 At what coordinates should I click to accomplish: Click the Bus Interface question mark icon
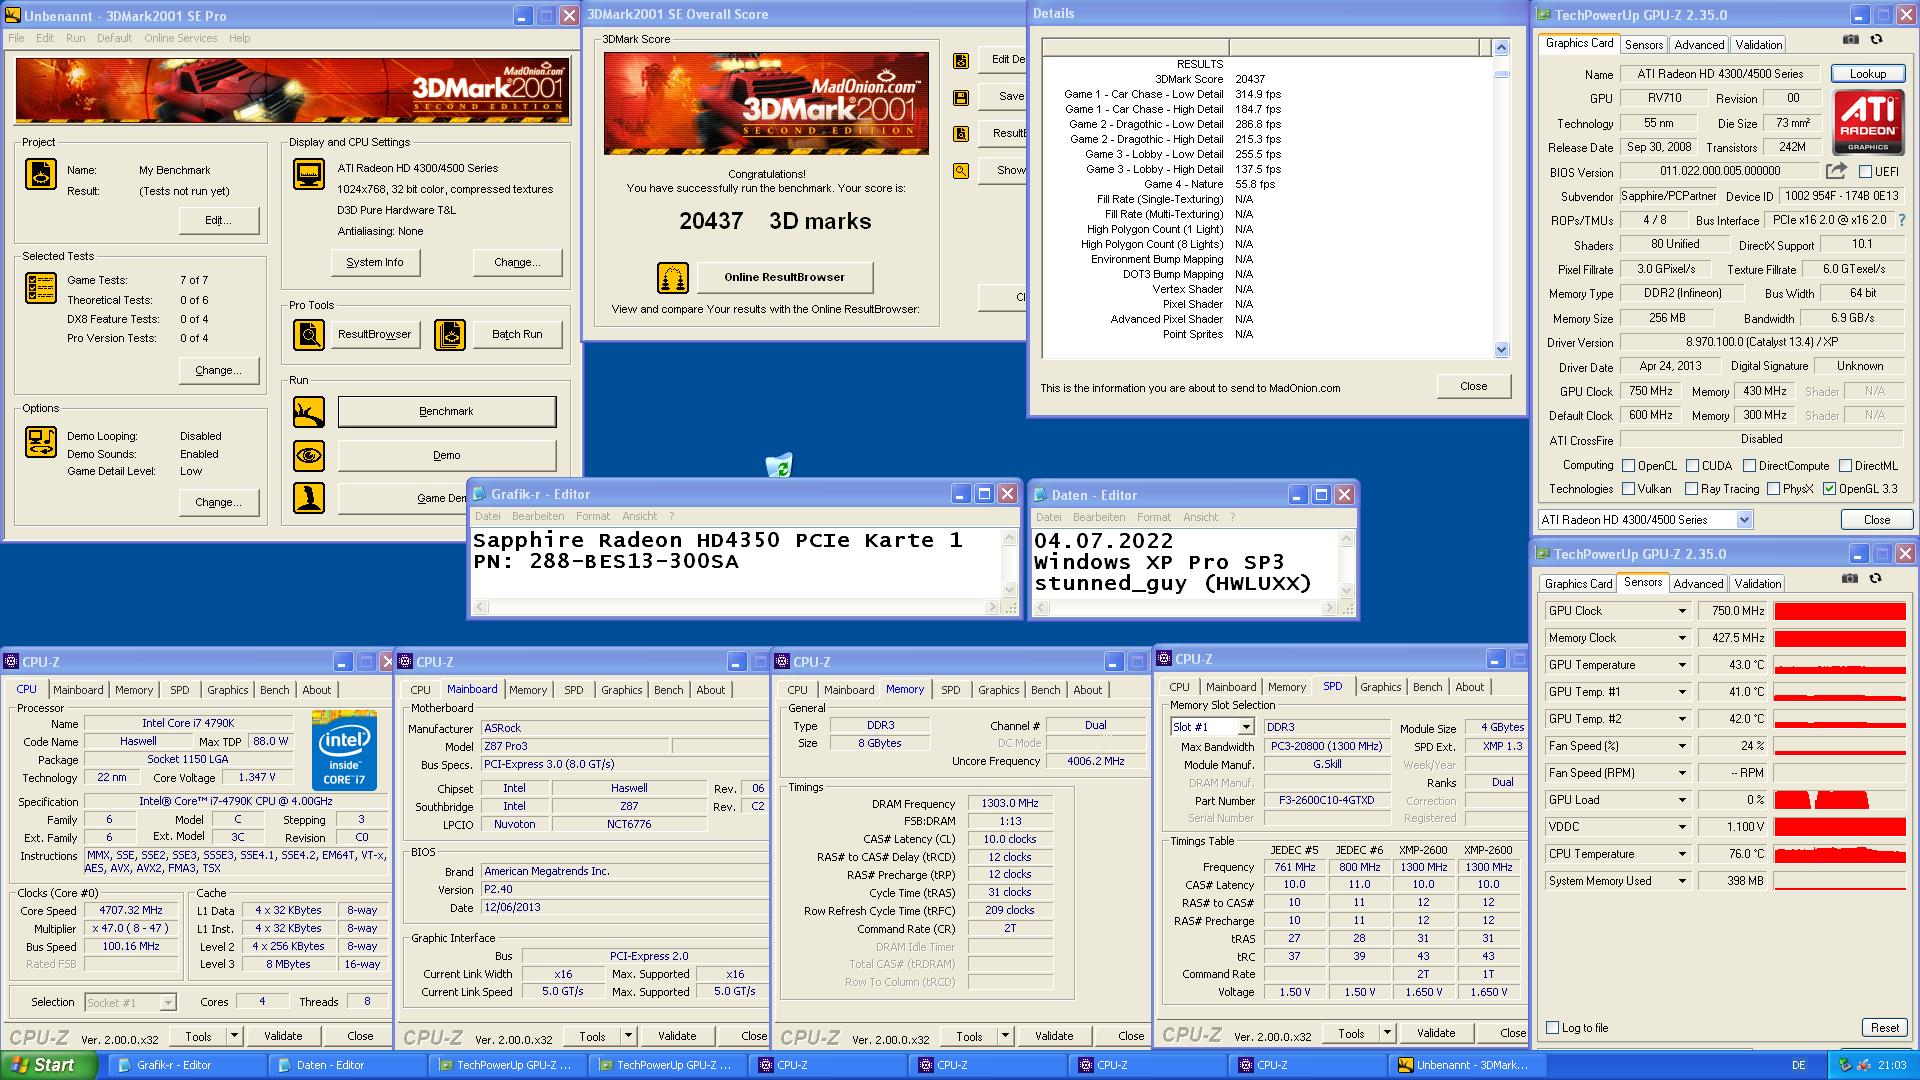coord(1901,220)
